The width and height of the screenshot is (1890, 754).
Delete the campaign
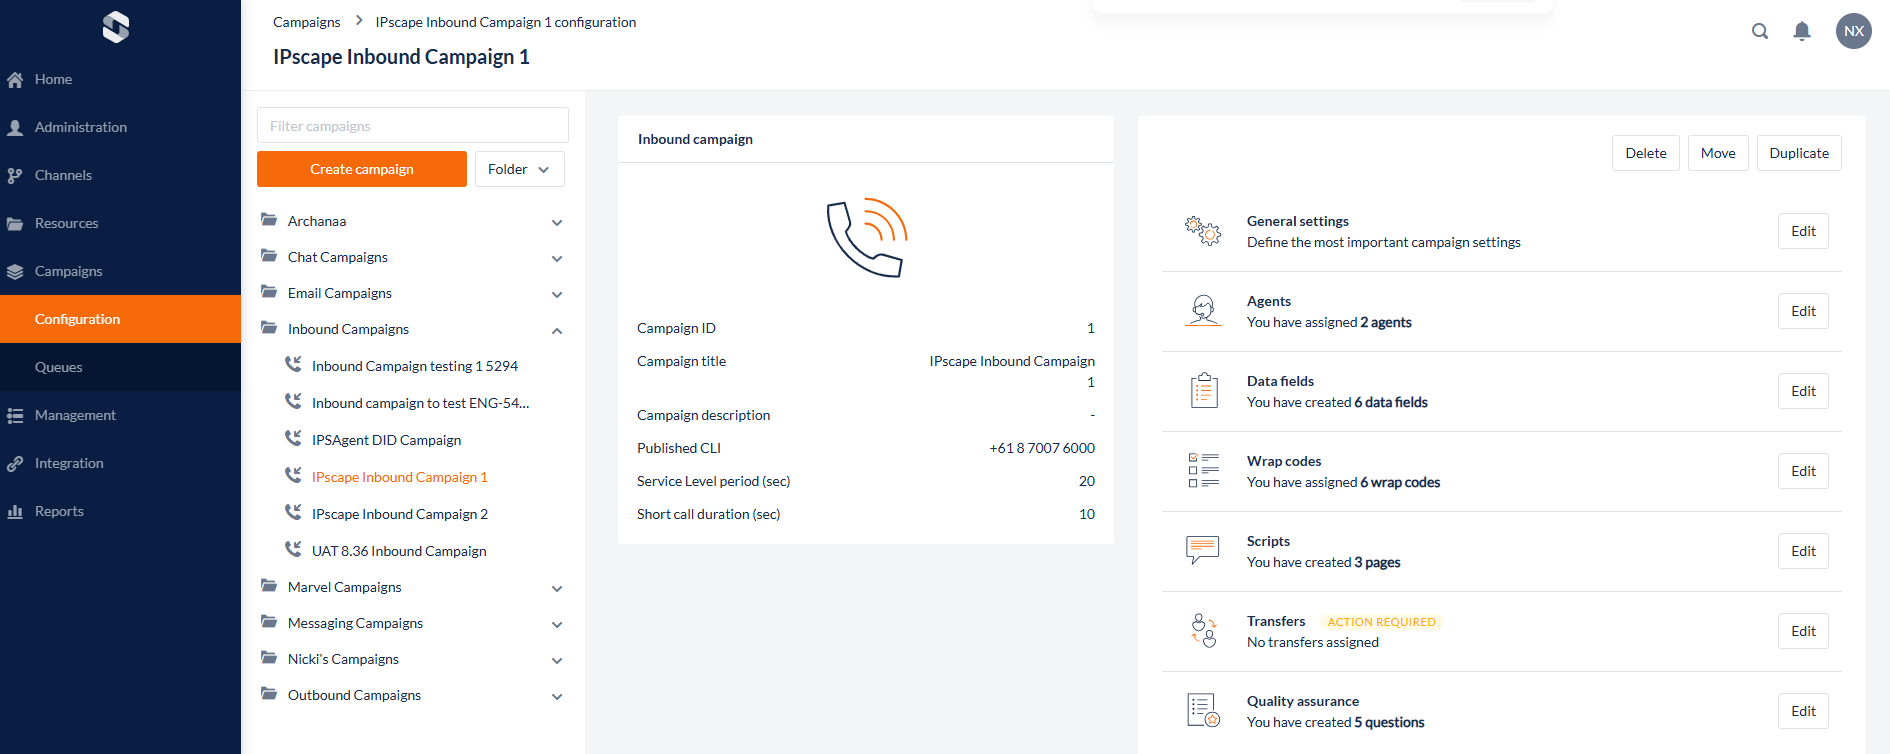coord(1646,153)
